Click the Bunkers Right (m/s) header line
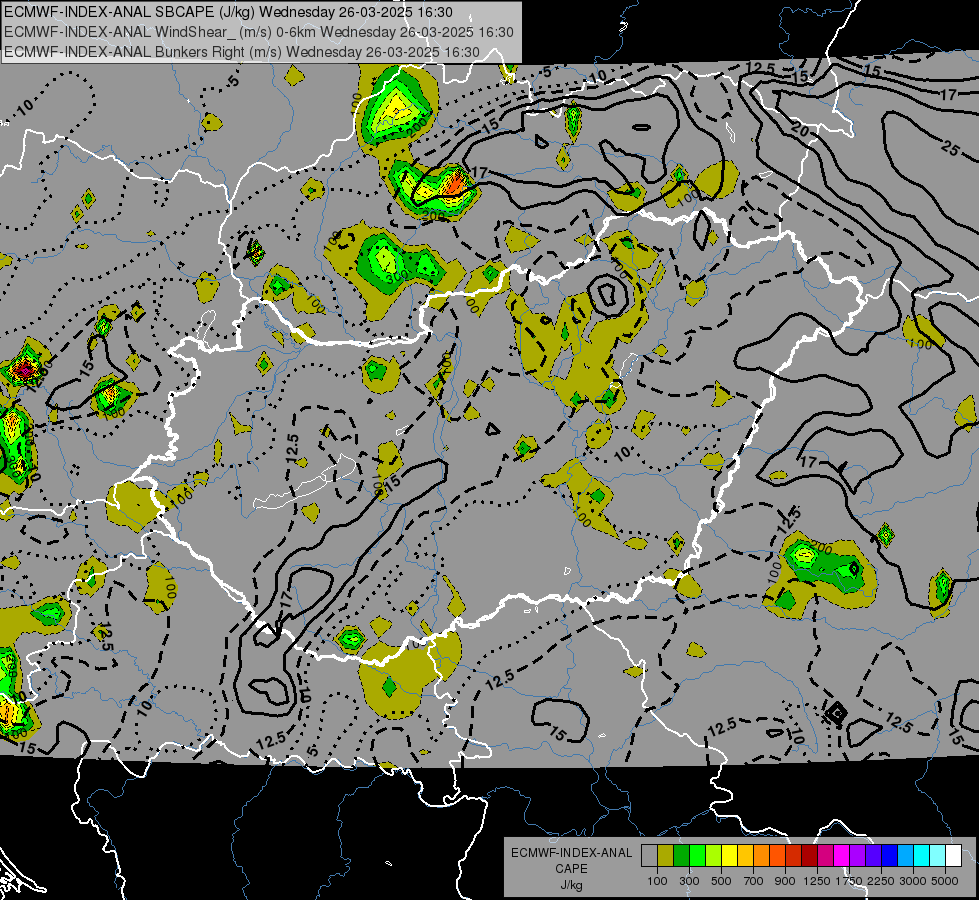Viewport: 979px width, 900px height. [x=242, y=52]
